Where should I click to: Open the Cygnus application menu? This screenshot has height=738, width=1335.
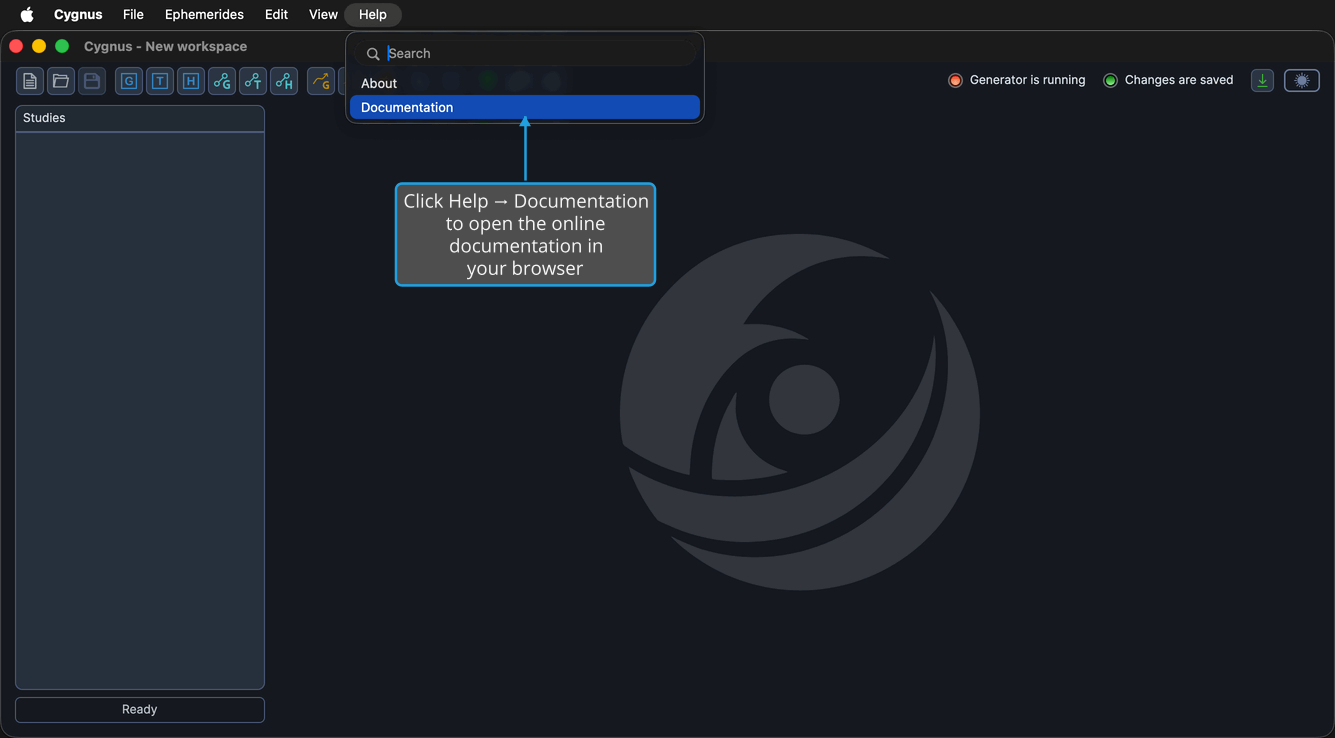[78, 14]
